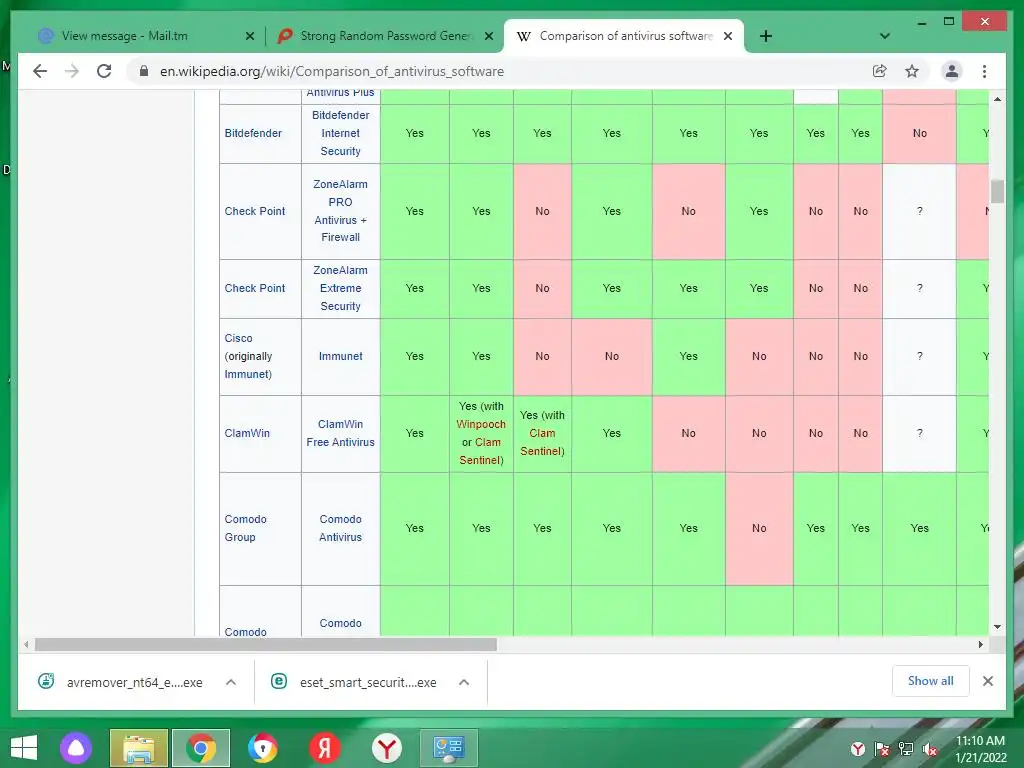Click the forward navigation arrow
This screenshot has height=768, width=1024.
[x=72, y=71]
